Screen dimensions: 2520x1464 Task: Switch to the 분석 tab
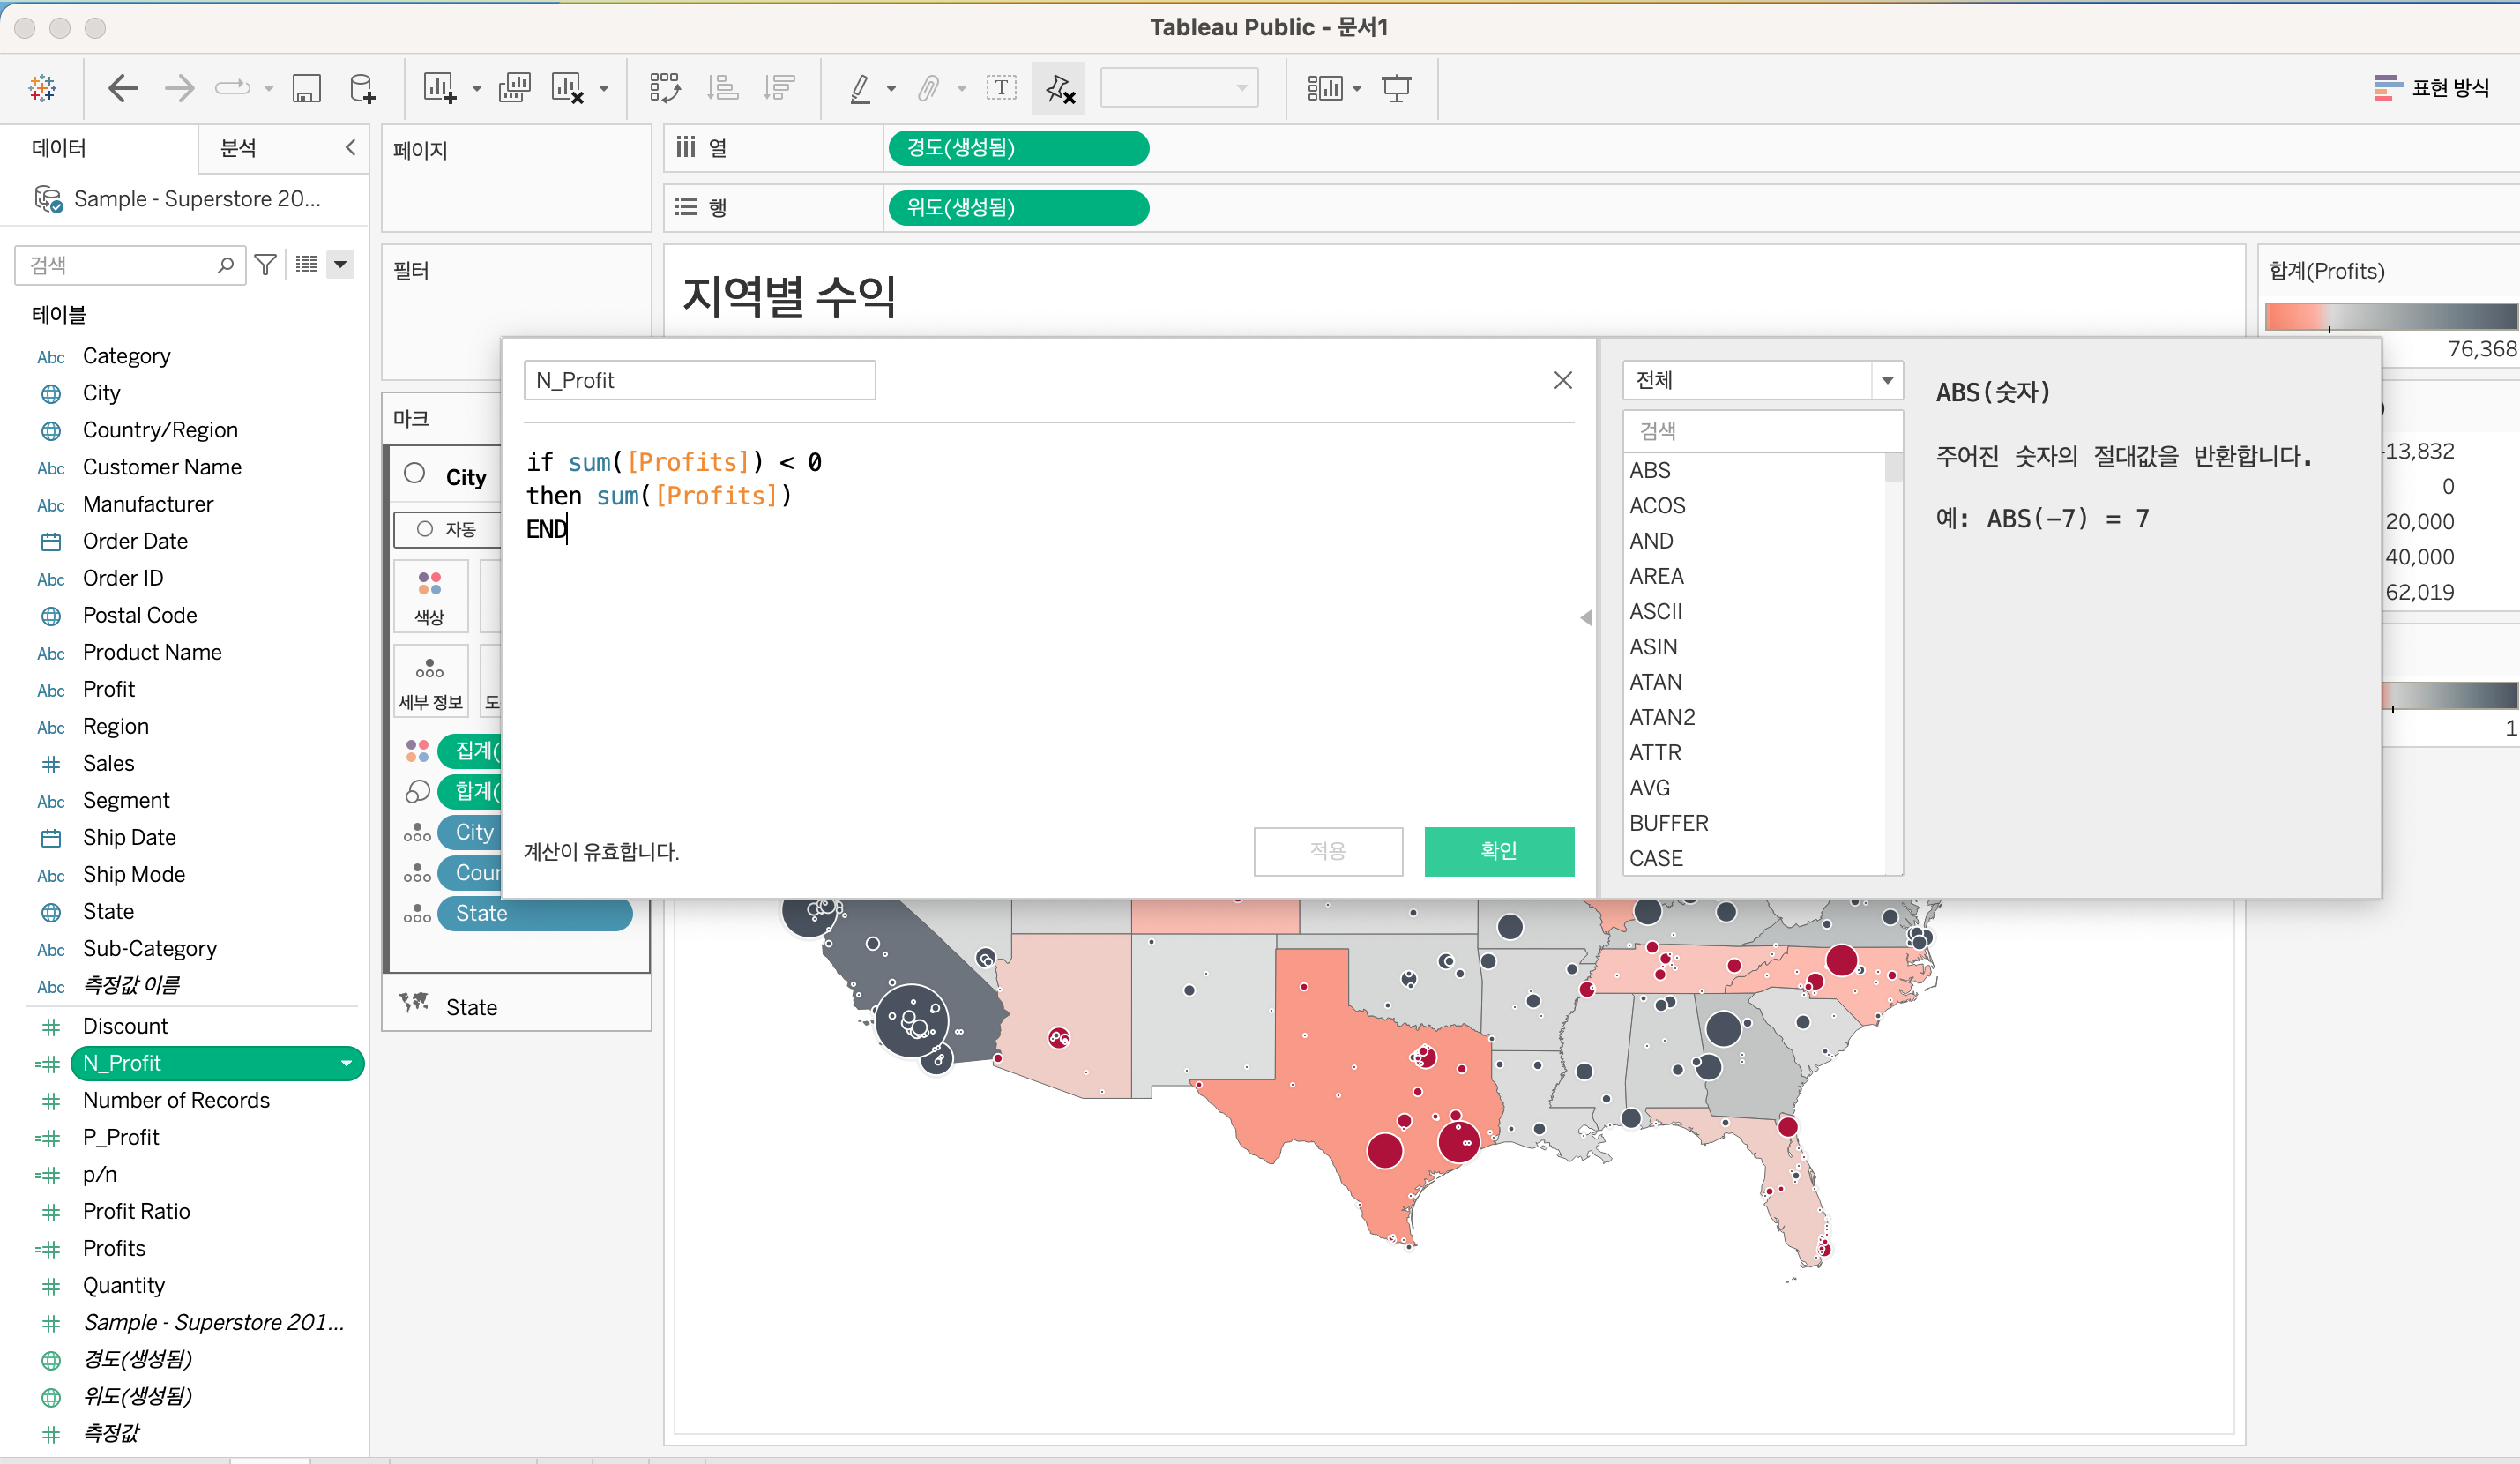pyautogui.click(x=238, y=148)
